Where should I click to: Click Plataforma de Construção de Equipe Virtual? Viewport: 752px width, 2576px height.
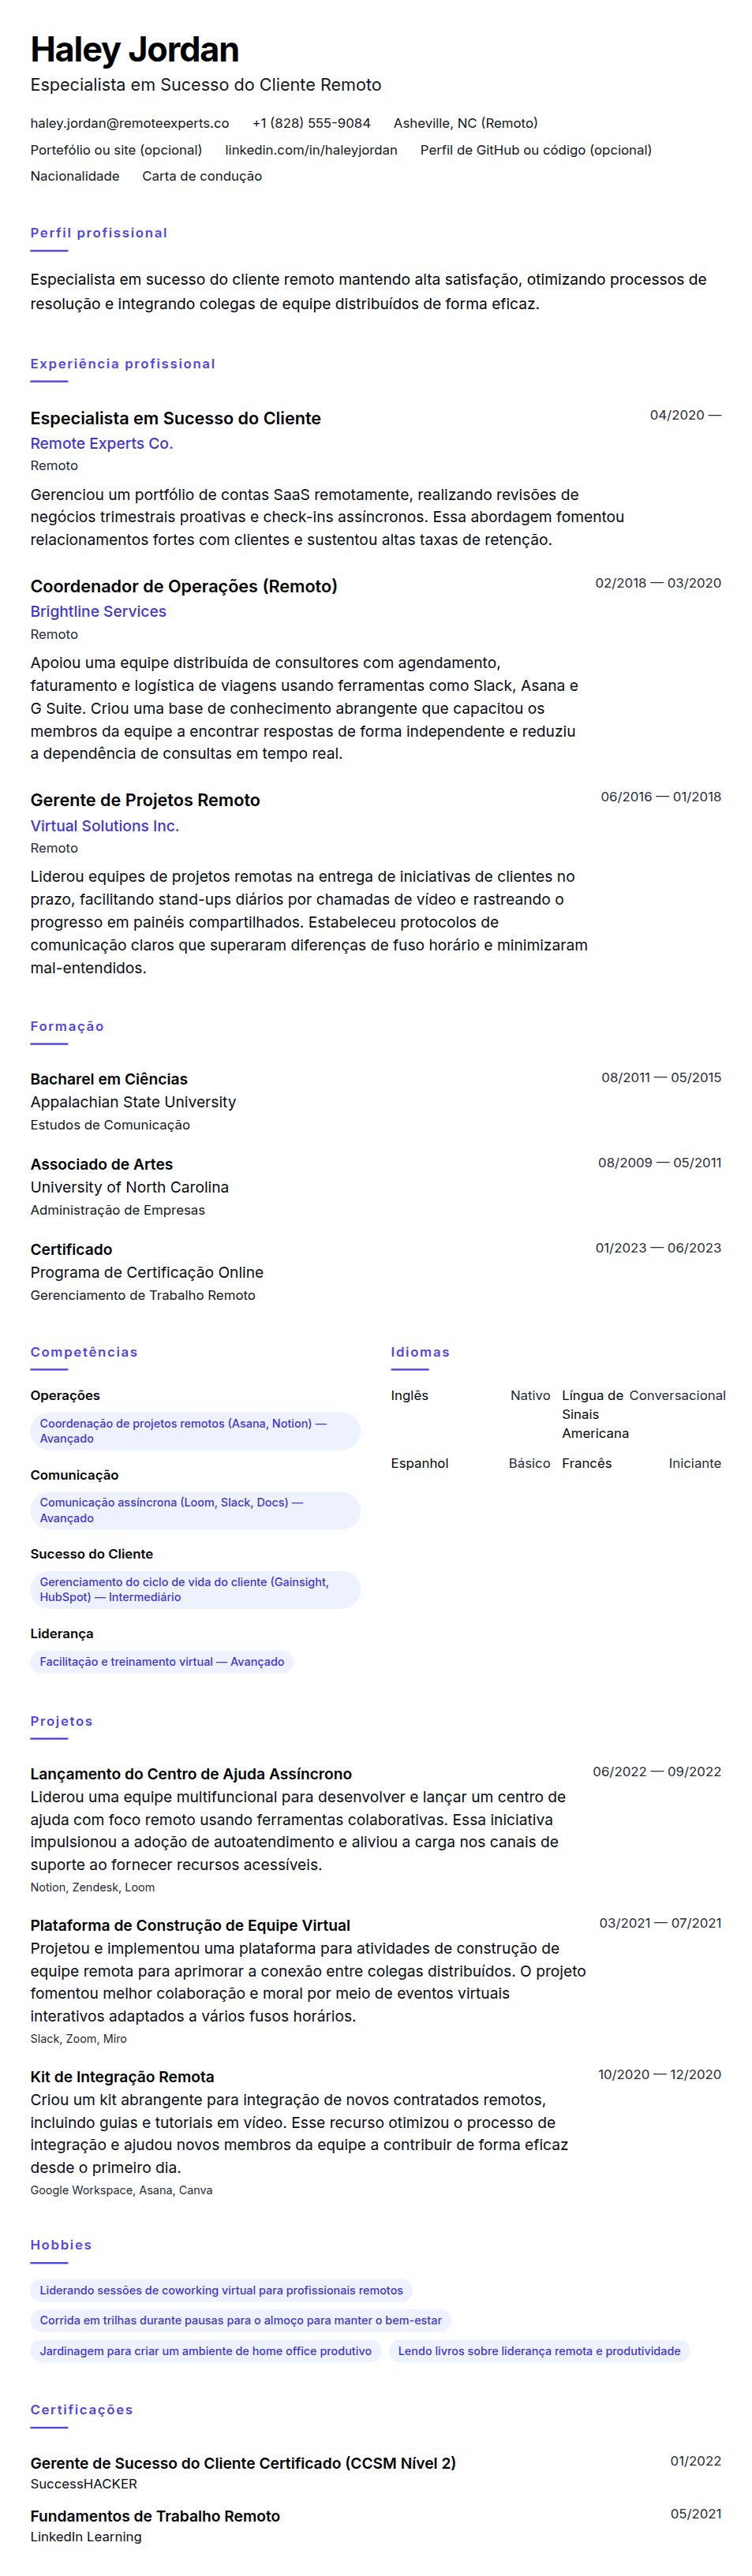[190, 1925]
